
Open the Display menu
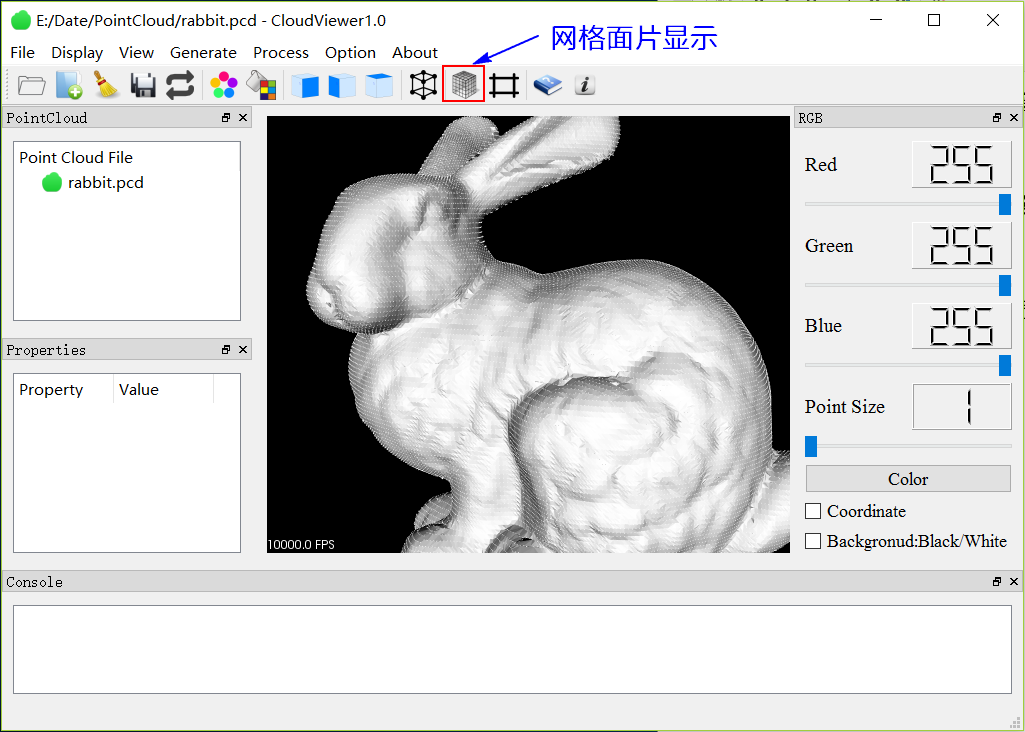point(77,53)
